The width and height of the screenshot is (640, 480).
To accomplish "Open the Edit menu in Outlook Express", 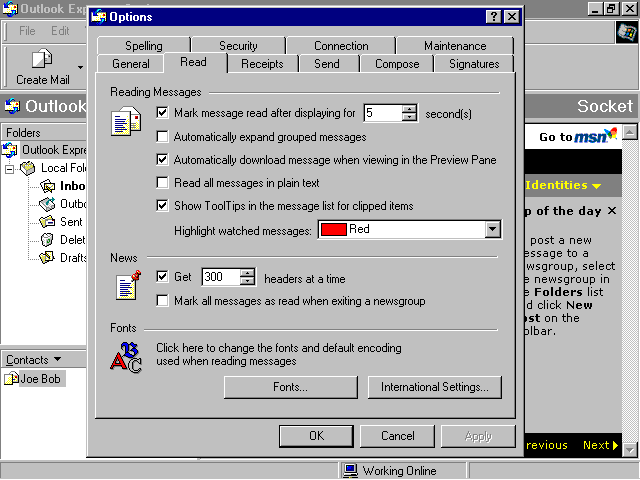I will (x=60, y=31).
